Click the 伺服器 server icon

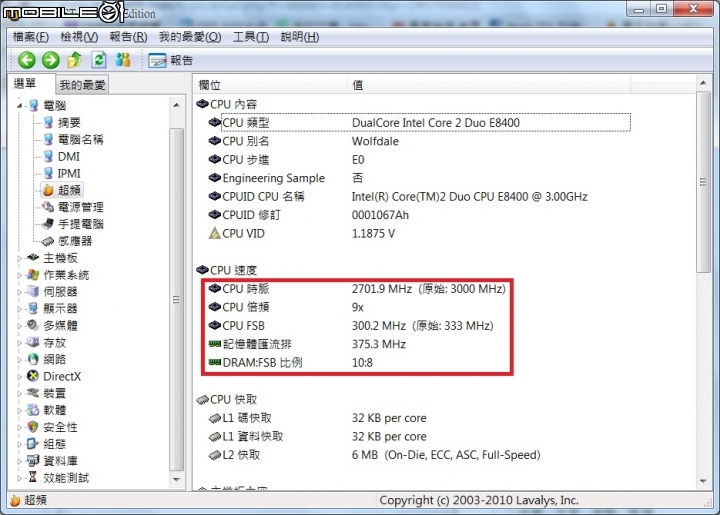[x=33, y=291]
